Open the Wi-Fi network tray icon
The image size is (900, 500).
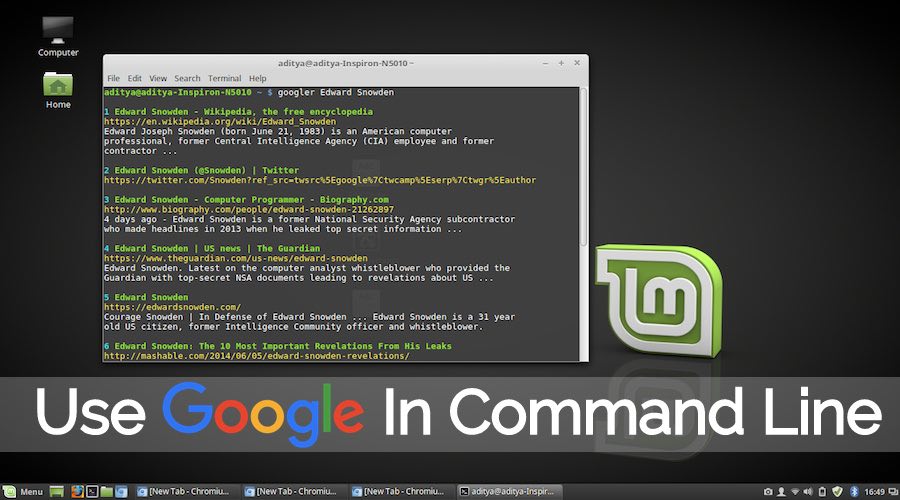(x=795, y=491)
